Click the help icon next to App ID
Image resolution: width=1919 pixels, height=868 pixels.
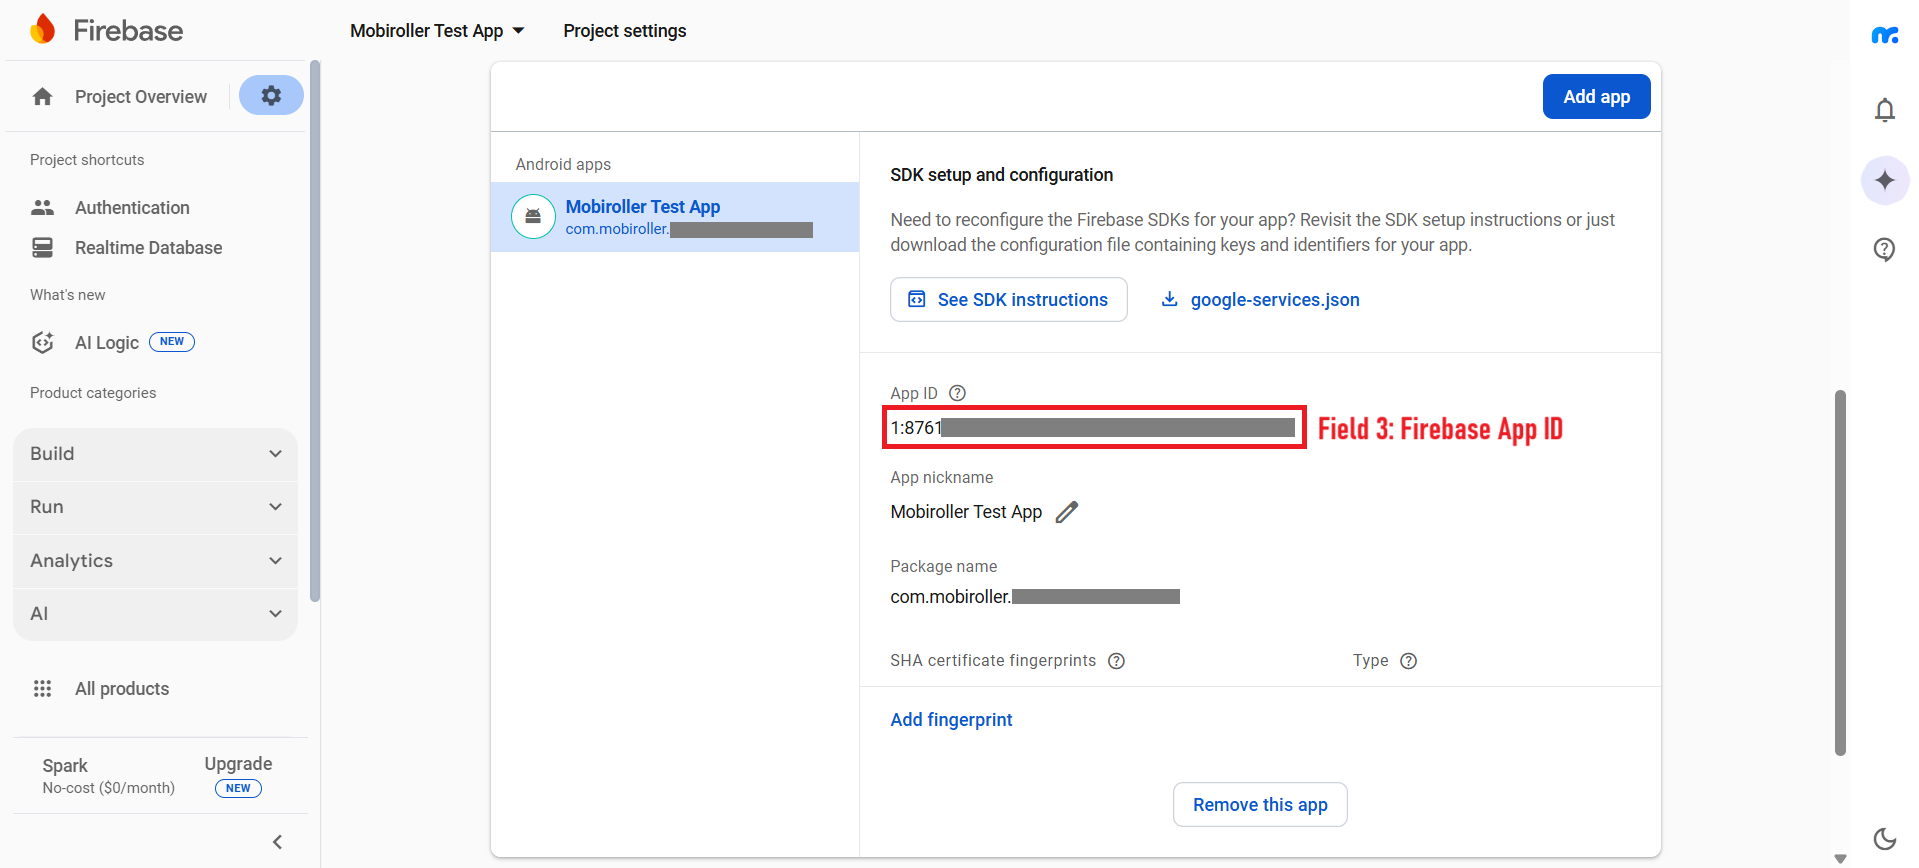pos(957,393)
